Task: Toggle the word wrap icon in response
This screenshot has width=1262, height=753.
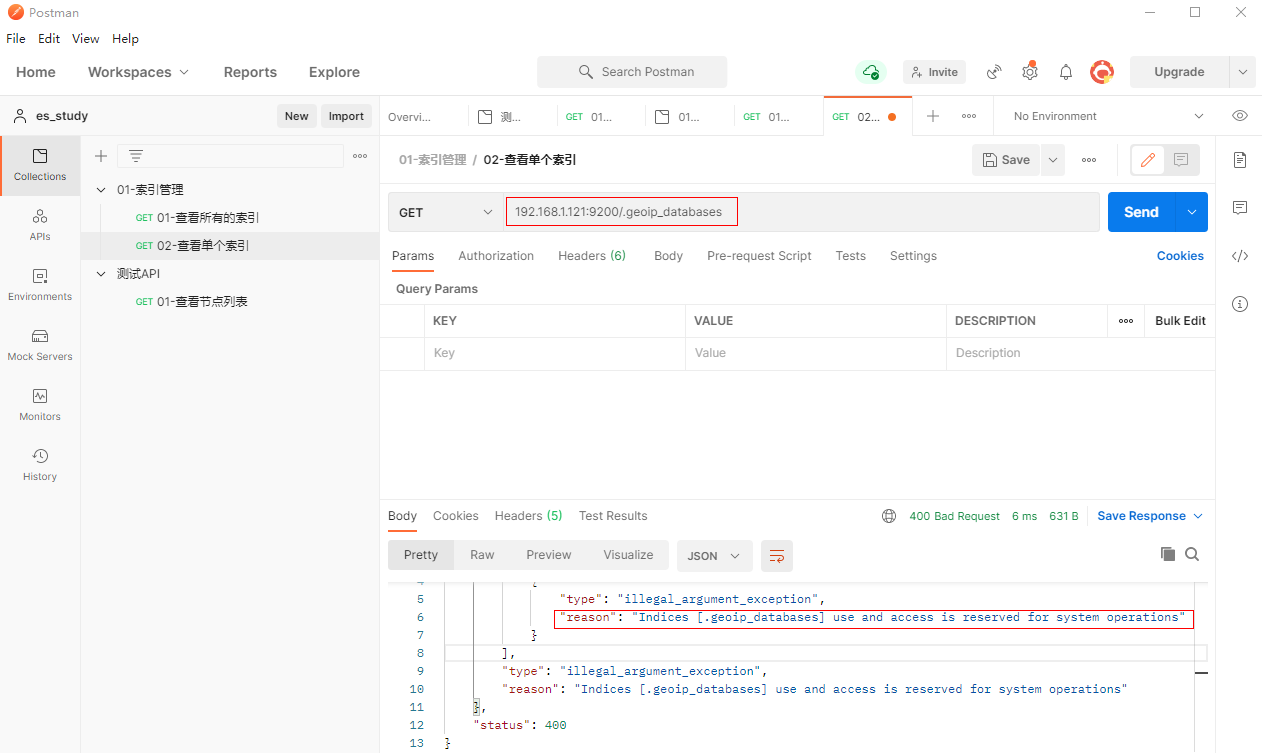Action: click(x=777, y=556)
